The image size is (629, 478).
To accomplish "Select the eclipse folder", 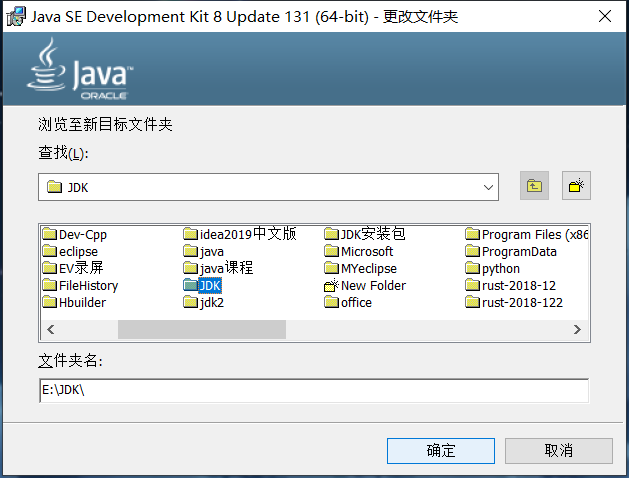I will 71,252.
